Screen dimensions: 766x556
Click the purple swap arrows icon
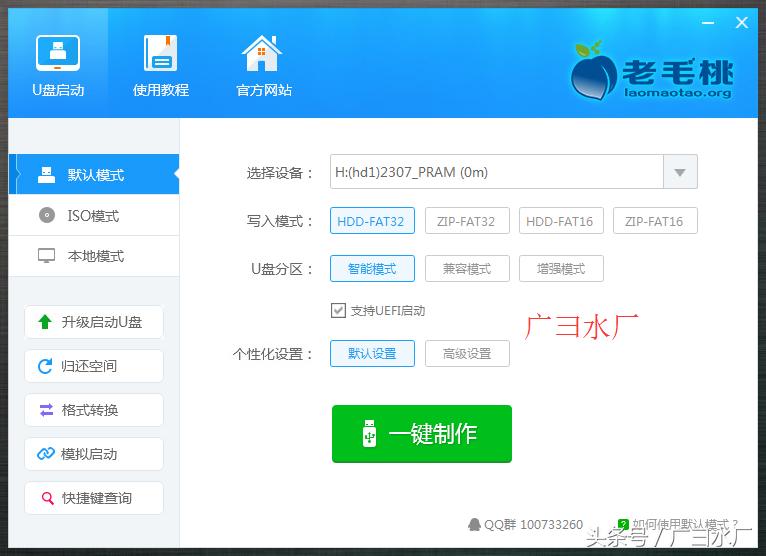(46, 410)
